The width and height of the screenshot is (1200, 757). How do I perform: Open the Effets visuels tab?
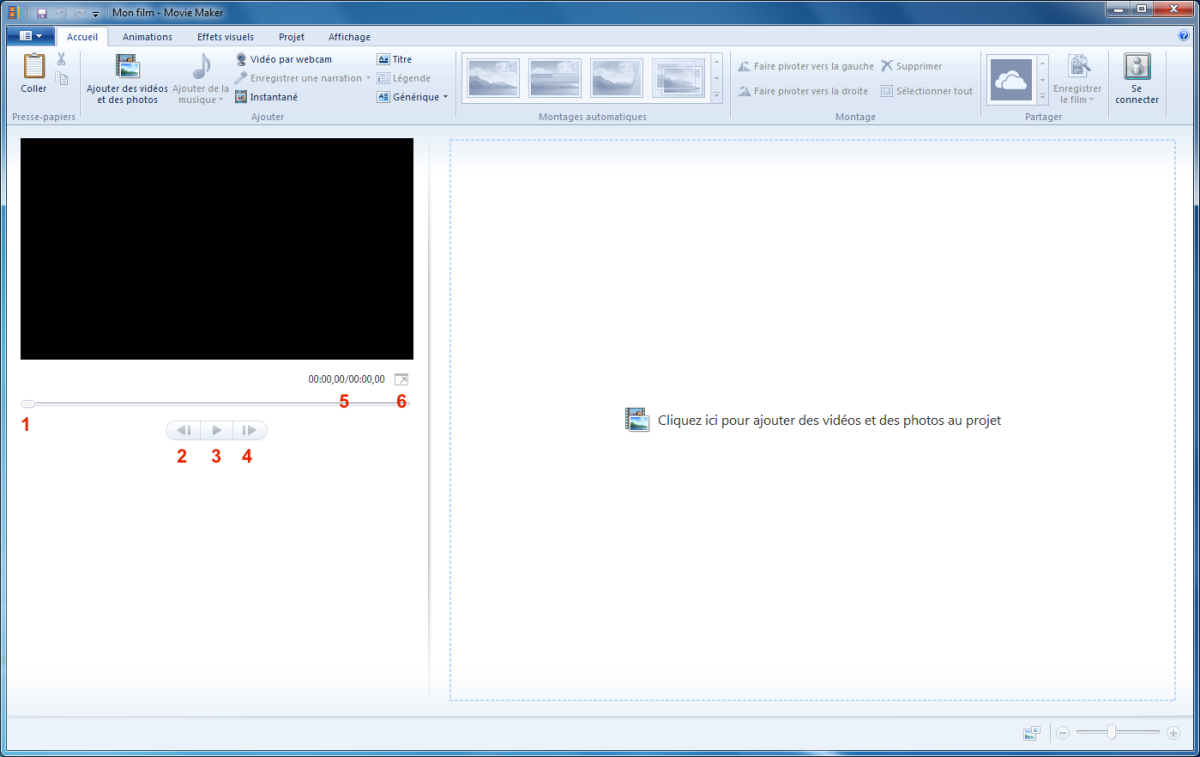coord(225,37)
